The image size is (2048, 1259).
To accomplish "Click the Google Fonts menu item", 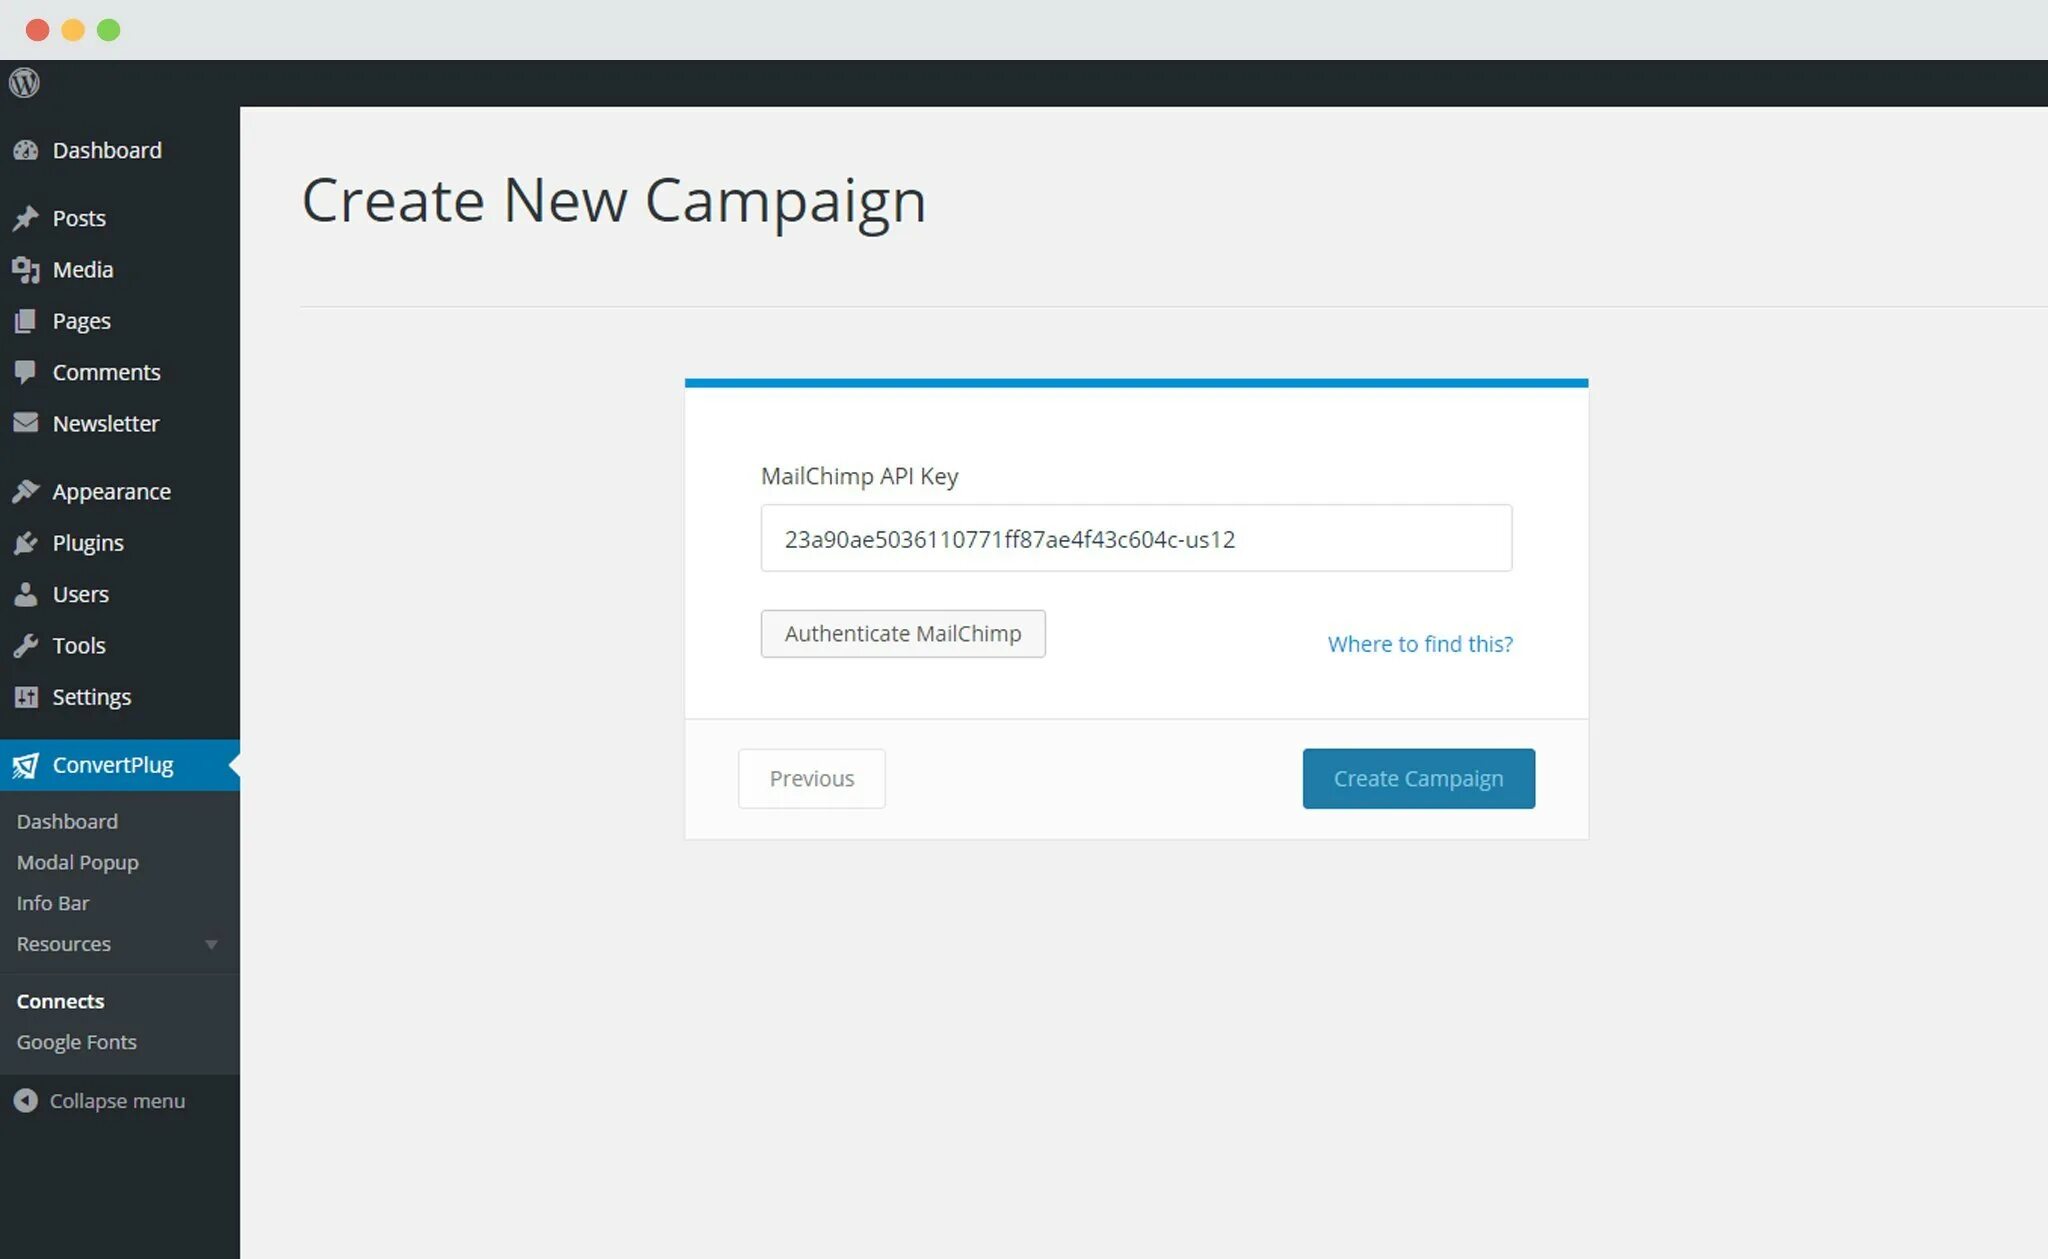I will pyautogui.click(x=76, y=1041).
